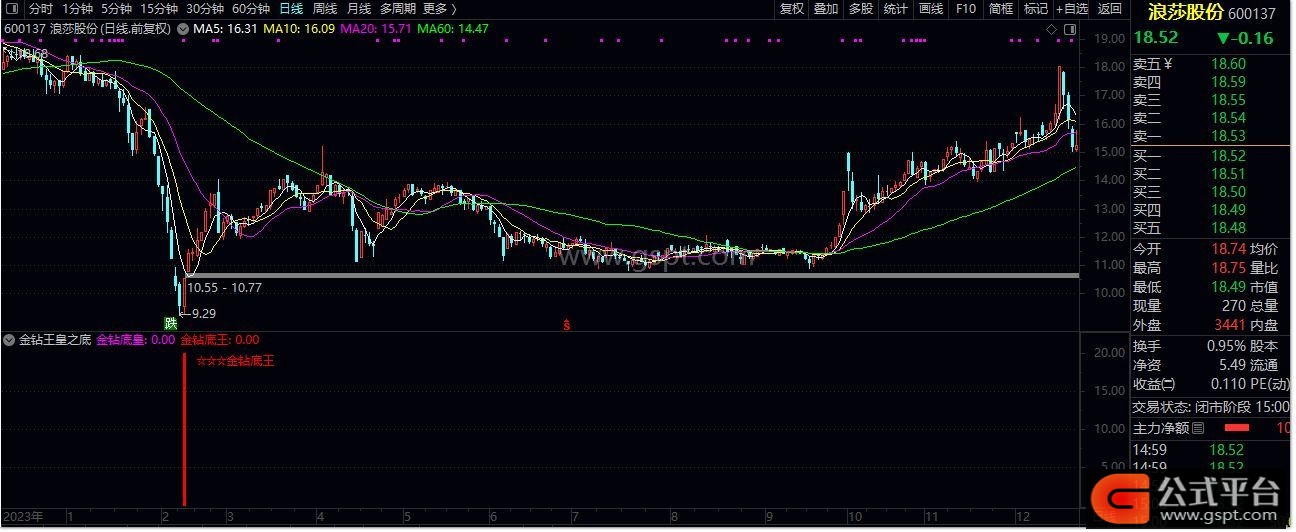Screen dimensions: 1296x532
Task: Click the diamond marker icon at chart top right
Action: [1052, 30]
